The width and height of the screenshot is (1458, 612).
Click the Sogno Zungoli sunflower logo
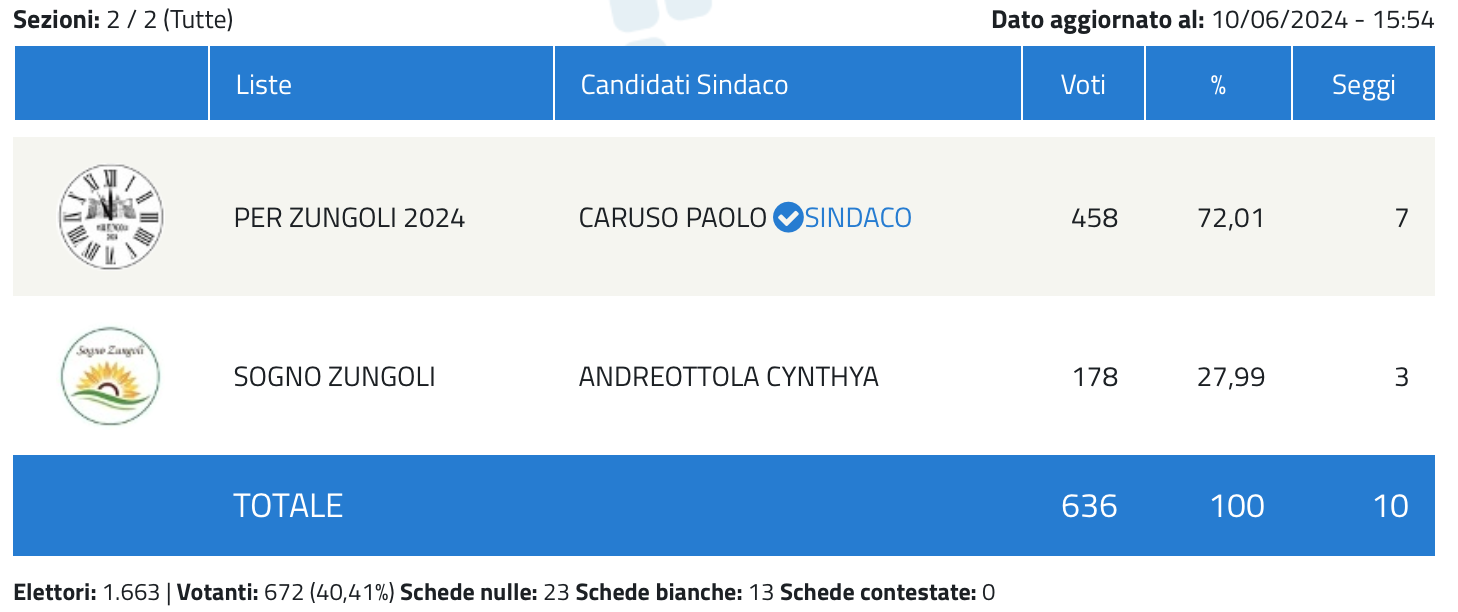tap(110, 377)
